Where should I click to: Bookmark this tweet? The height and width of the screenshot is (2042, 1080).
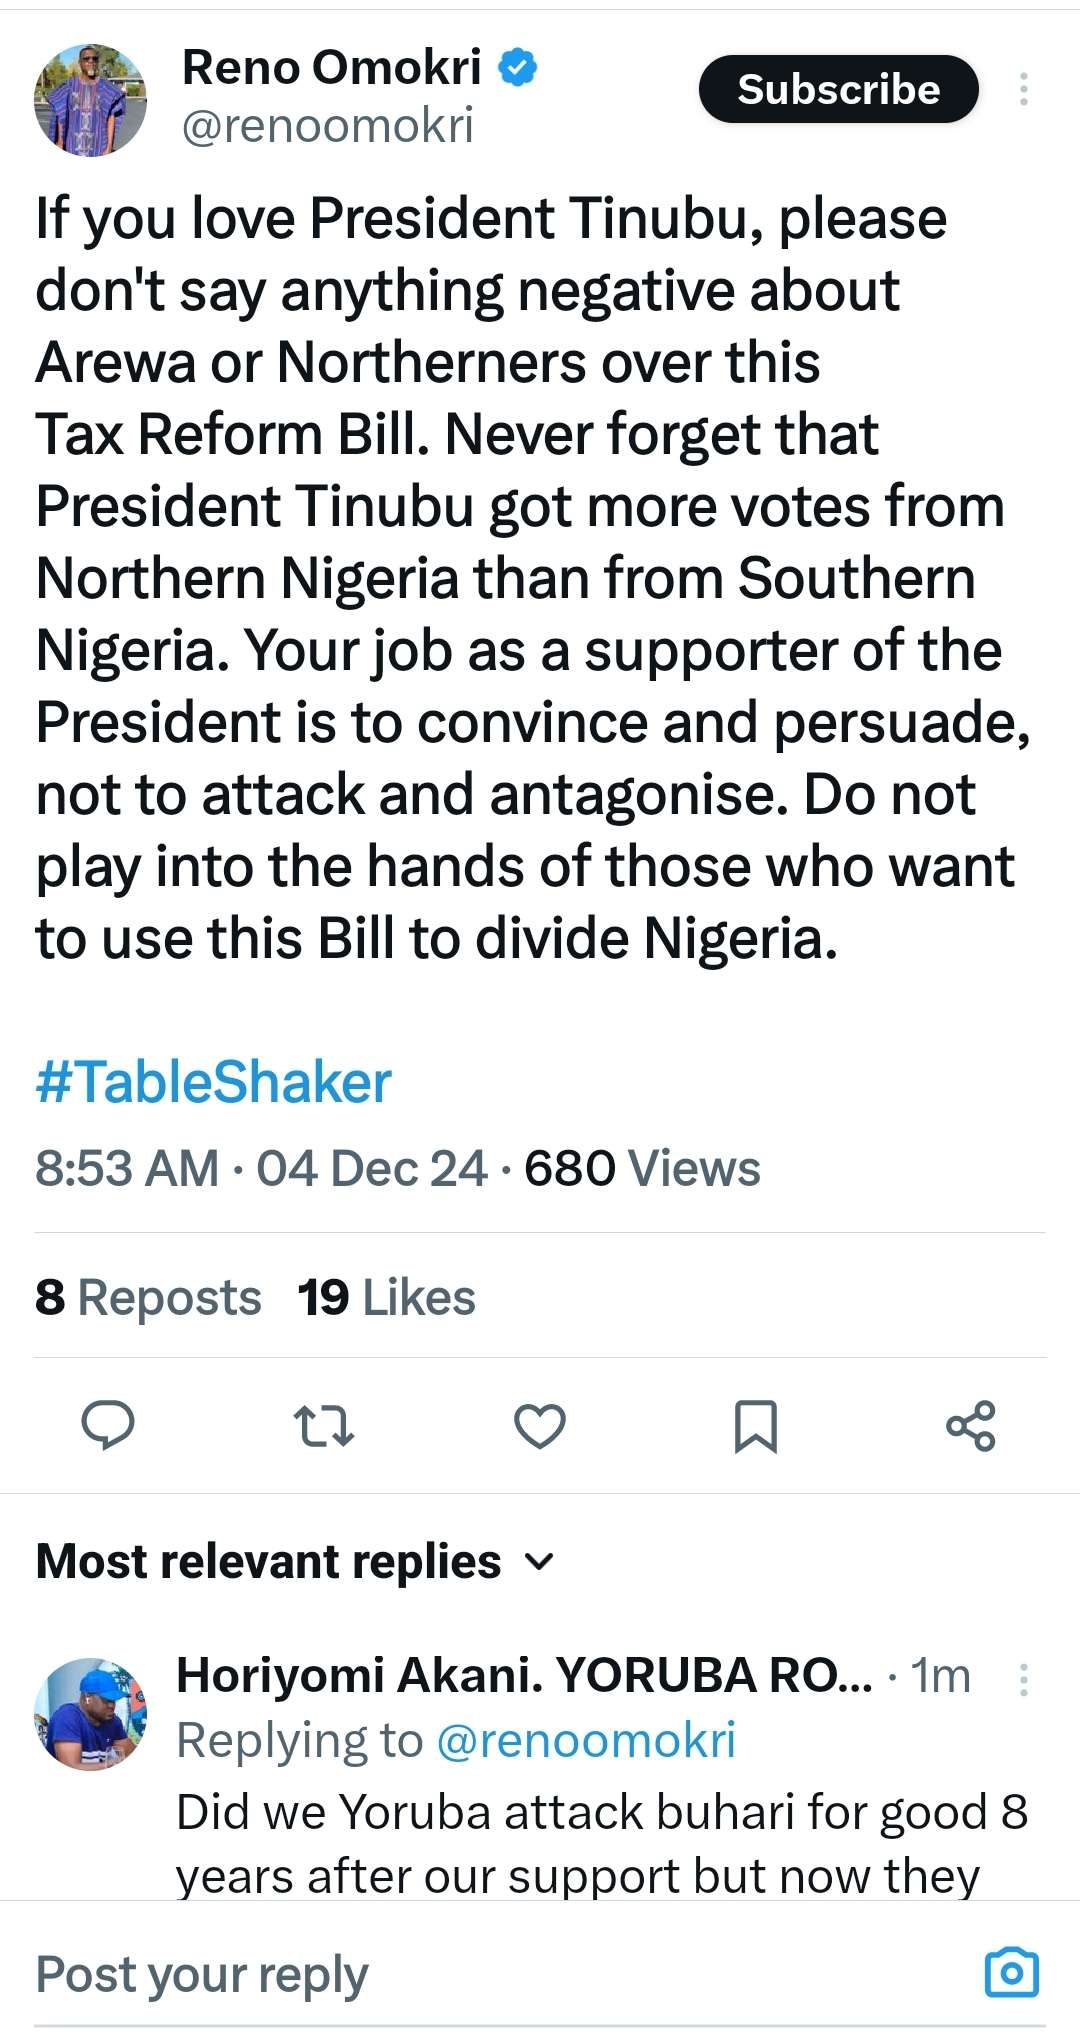(755, 1426)
